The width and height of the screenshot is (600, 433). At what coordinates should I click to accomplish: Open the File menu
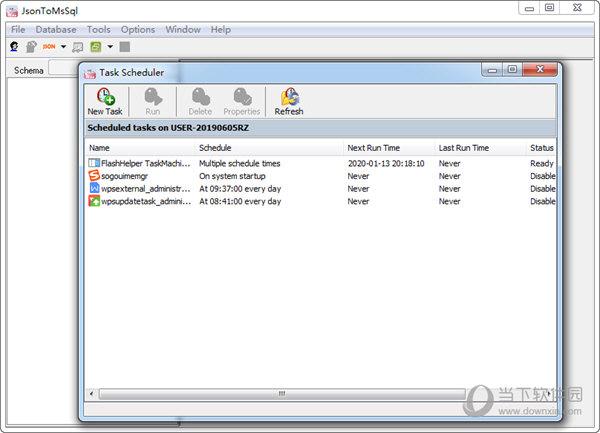click(18, 29)
